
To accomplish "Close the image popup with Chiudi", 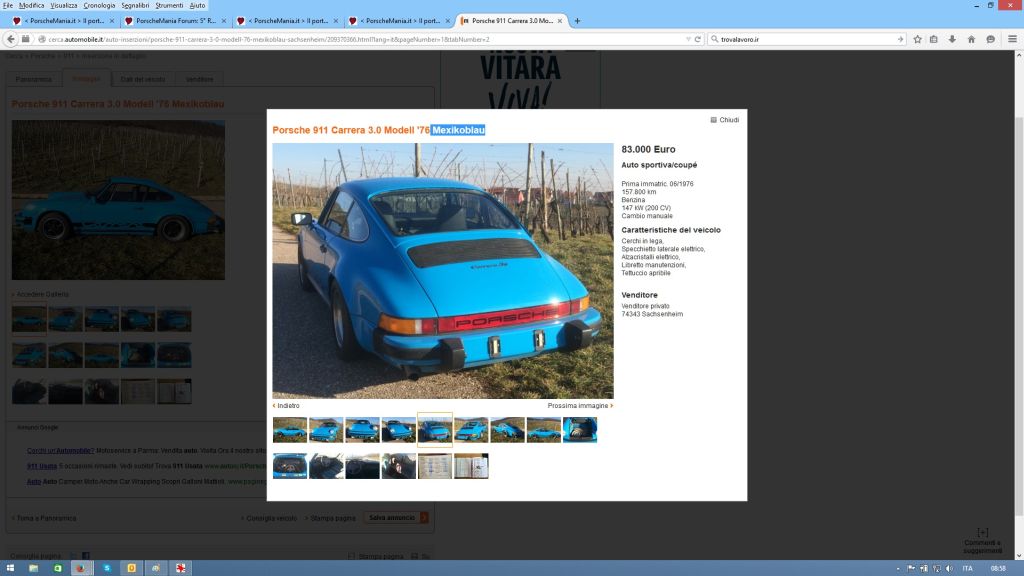I will 725,120.
